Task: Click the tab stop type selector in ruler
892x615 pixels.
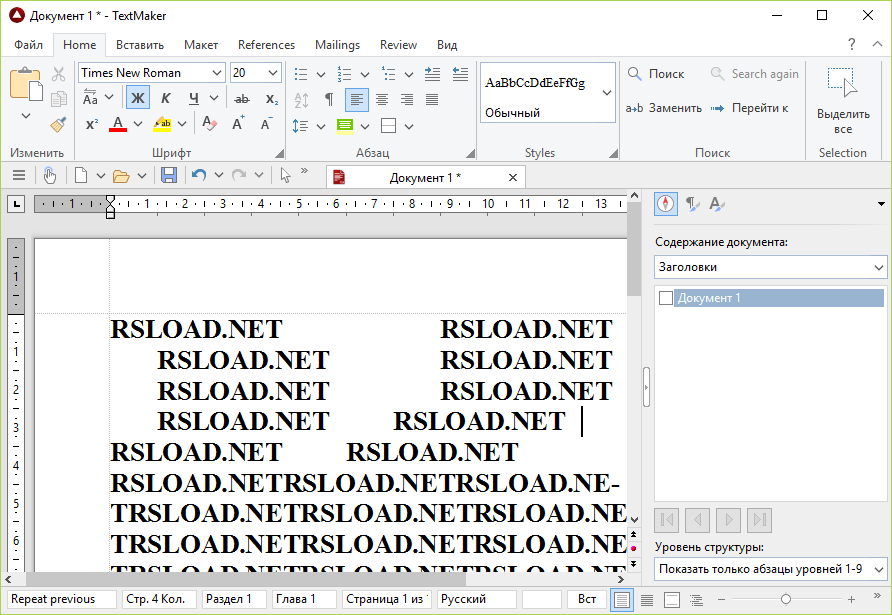Action: [16, 204]
